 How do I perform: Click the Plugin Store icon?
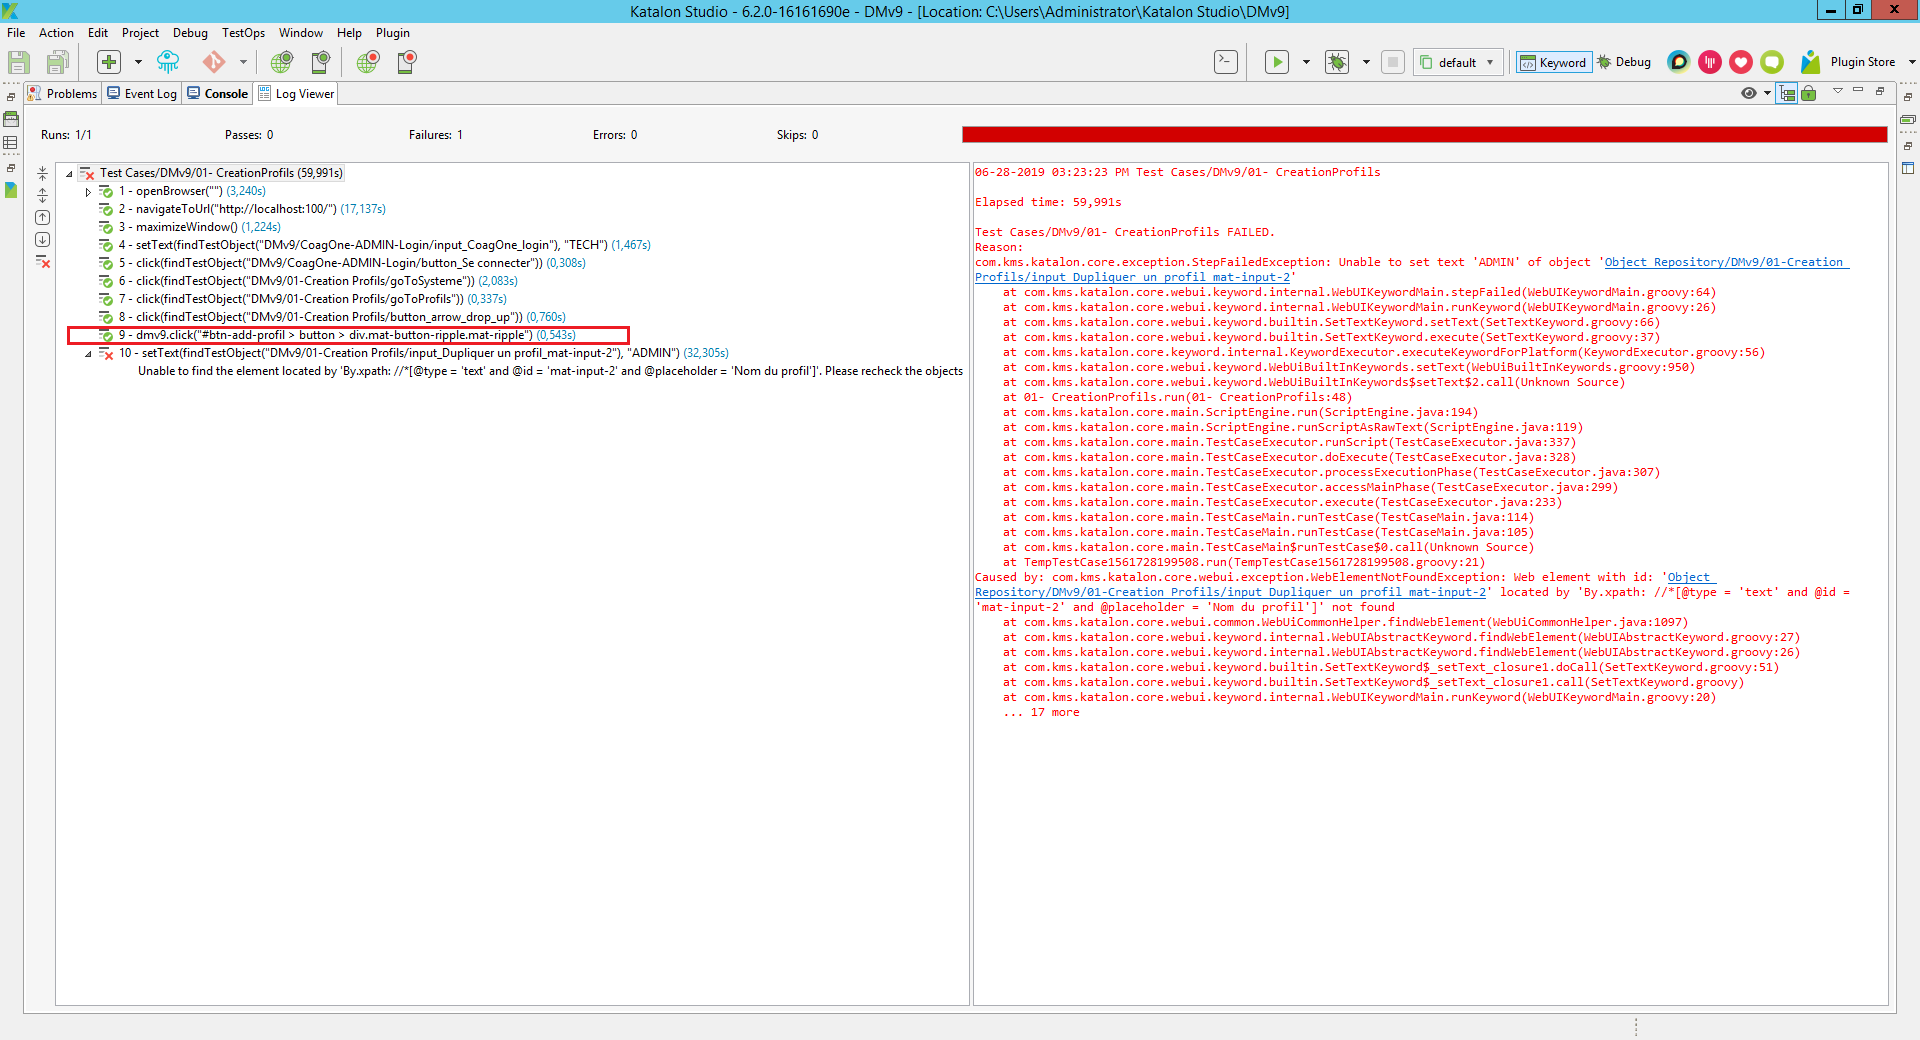[x=1810, y=62]
